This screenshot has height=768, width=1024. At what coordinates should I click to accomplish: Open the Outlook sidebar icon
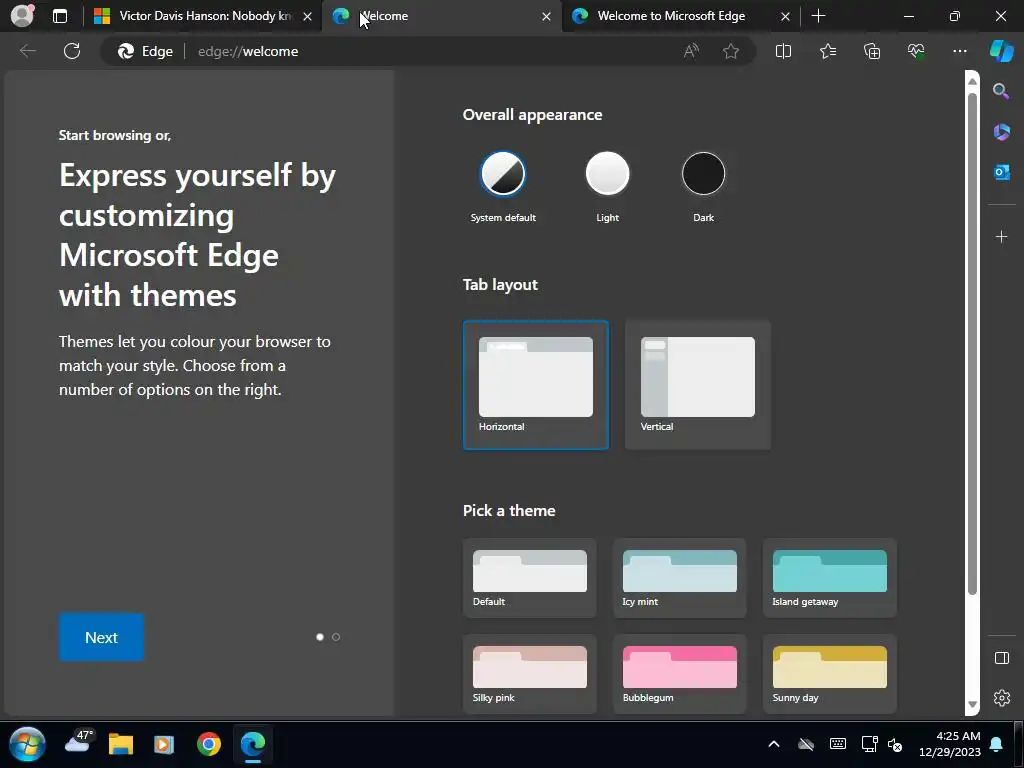[x=1001, y=172]
